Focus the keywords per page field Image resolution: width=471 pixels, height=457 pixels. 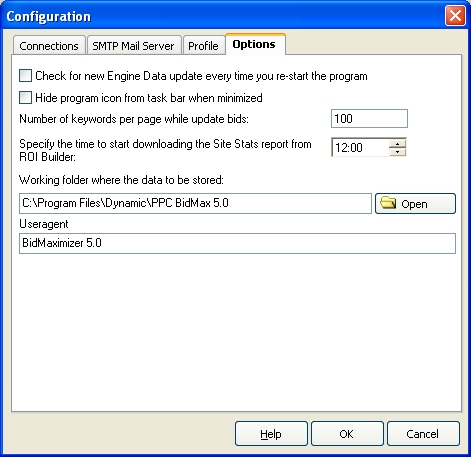pos(369,118)
